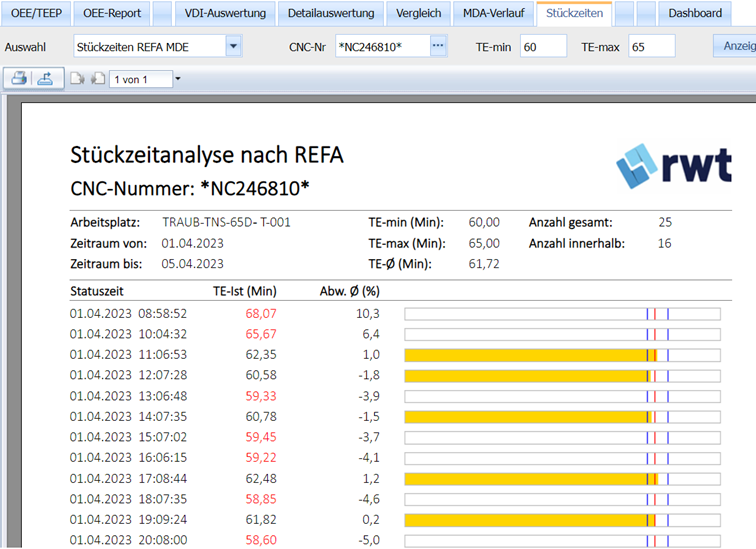Open the OEE-Report tab
Screen dimensions: 756x549
click(x=112, y=13)
